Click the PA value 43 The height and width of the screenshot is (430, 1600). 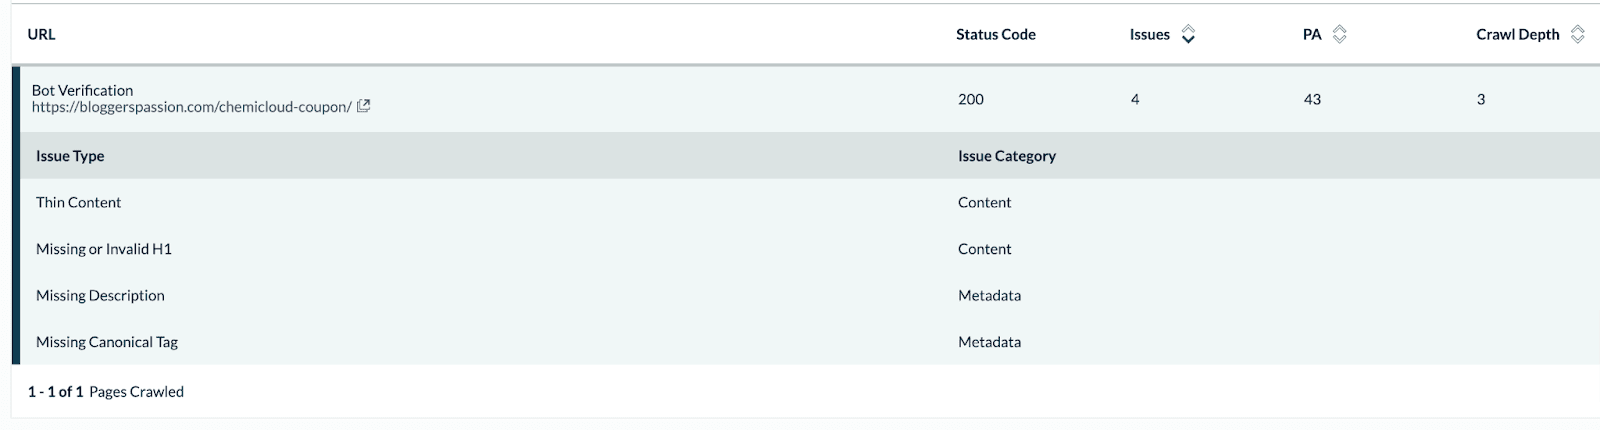[x=1312, y=99]
